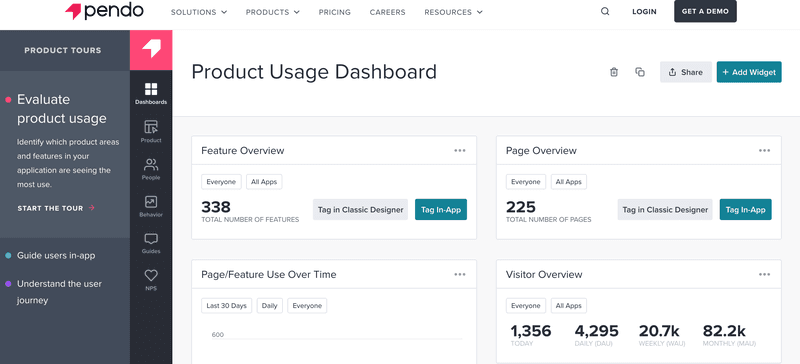This screenshot has height=364, width=800.
Task: Click the 82.2k Monthly (MAU) value
Action: (724, 331)
